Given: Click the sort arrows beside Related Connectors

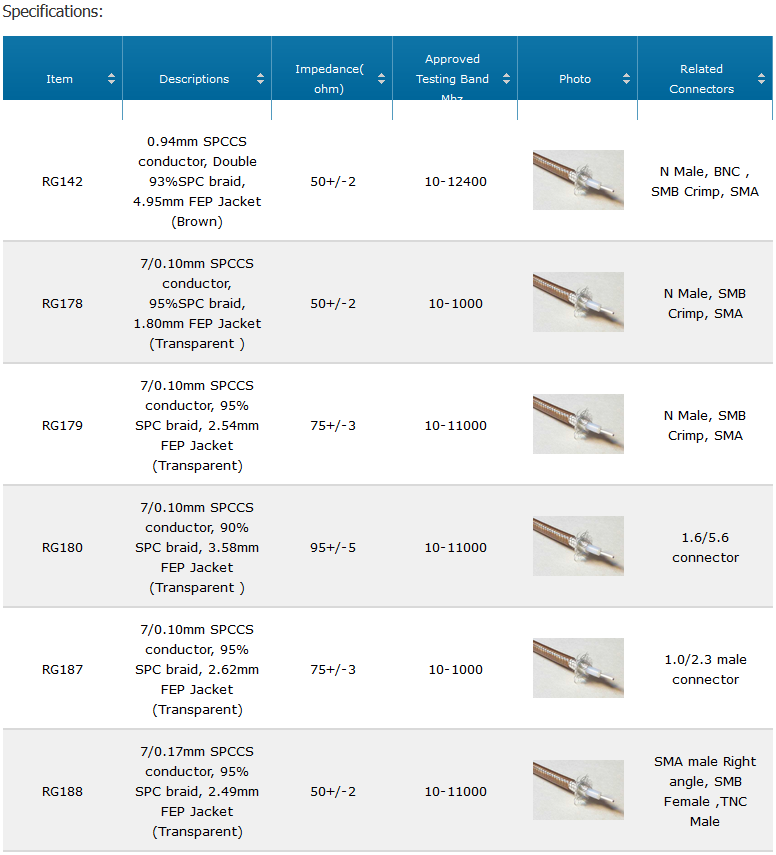Looking at the screenshot, I should coord(761,79).
